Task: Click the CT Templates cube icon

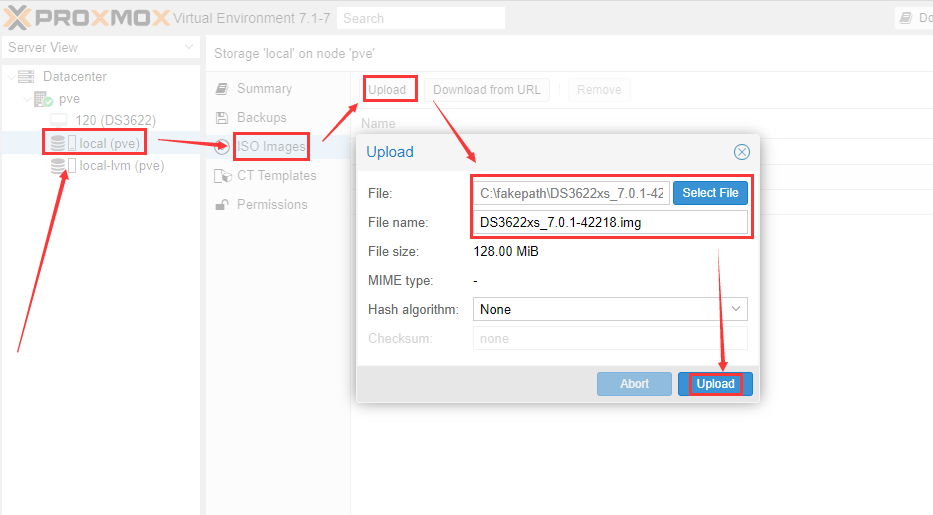Action: 223,175
